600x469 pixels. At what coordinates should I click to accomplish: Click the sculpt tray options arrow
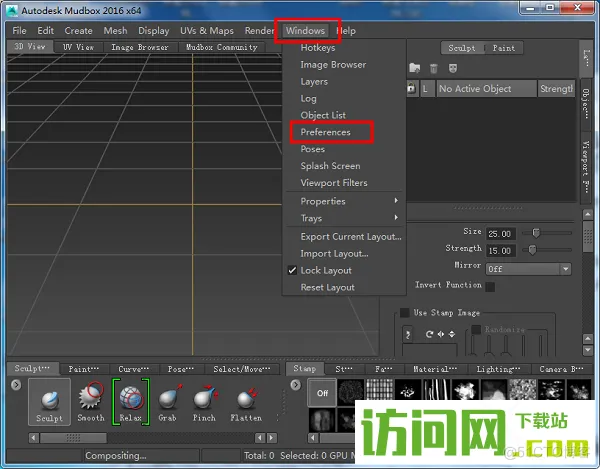click(16, 385)
